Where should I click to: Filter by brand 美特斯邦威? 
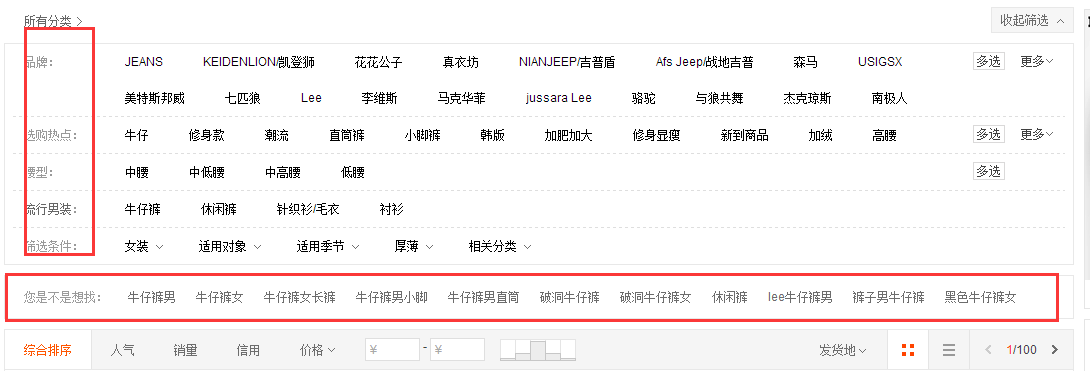(154, 98)
